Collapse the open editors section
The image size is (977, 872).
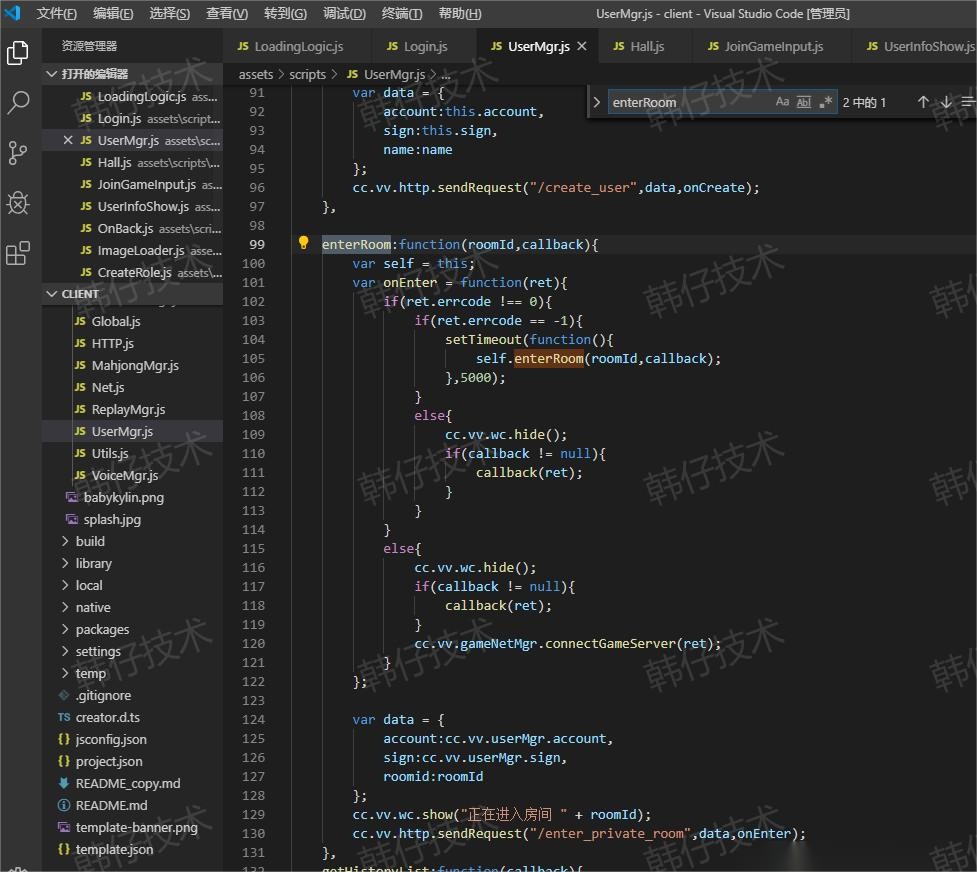click(x=52, y=74)
